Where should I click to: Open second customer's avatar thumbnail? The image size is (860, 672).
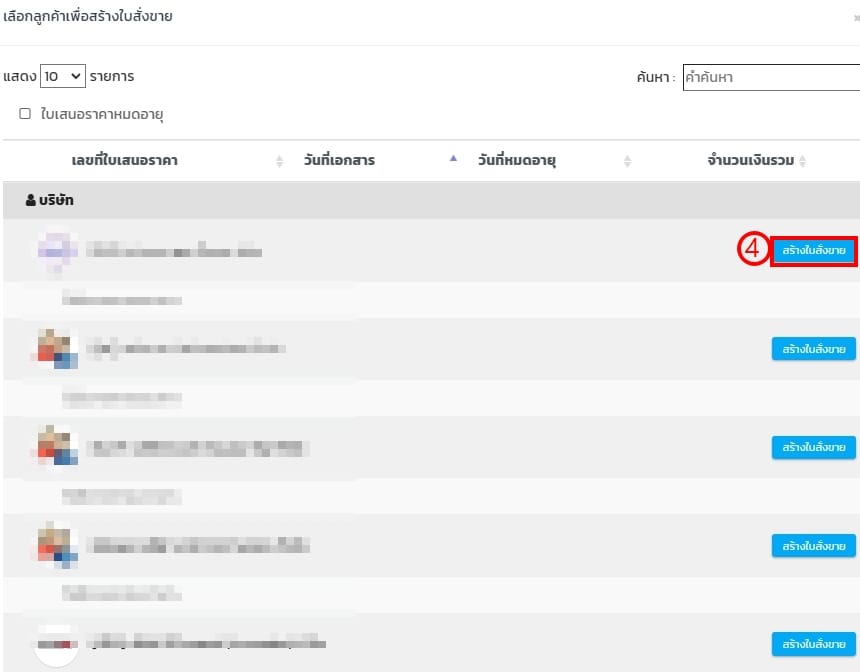(x=56, y=349)
